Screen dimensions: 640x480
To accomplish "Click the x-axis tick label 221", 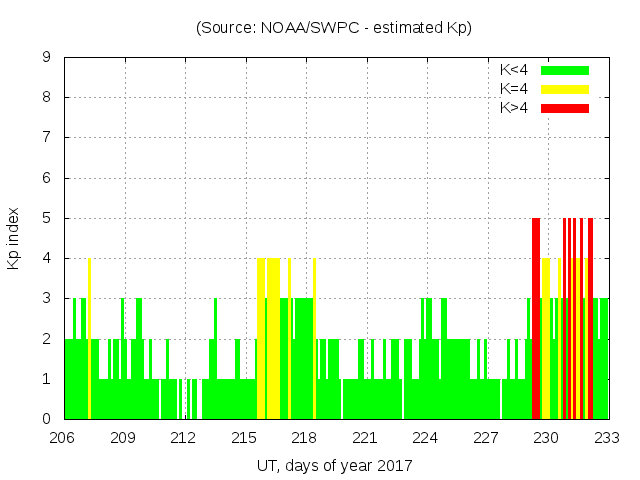I will pyautogui.click(x=366, y=438).
